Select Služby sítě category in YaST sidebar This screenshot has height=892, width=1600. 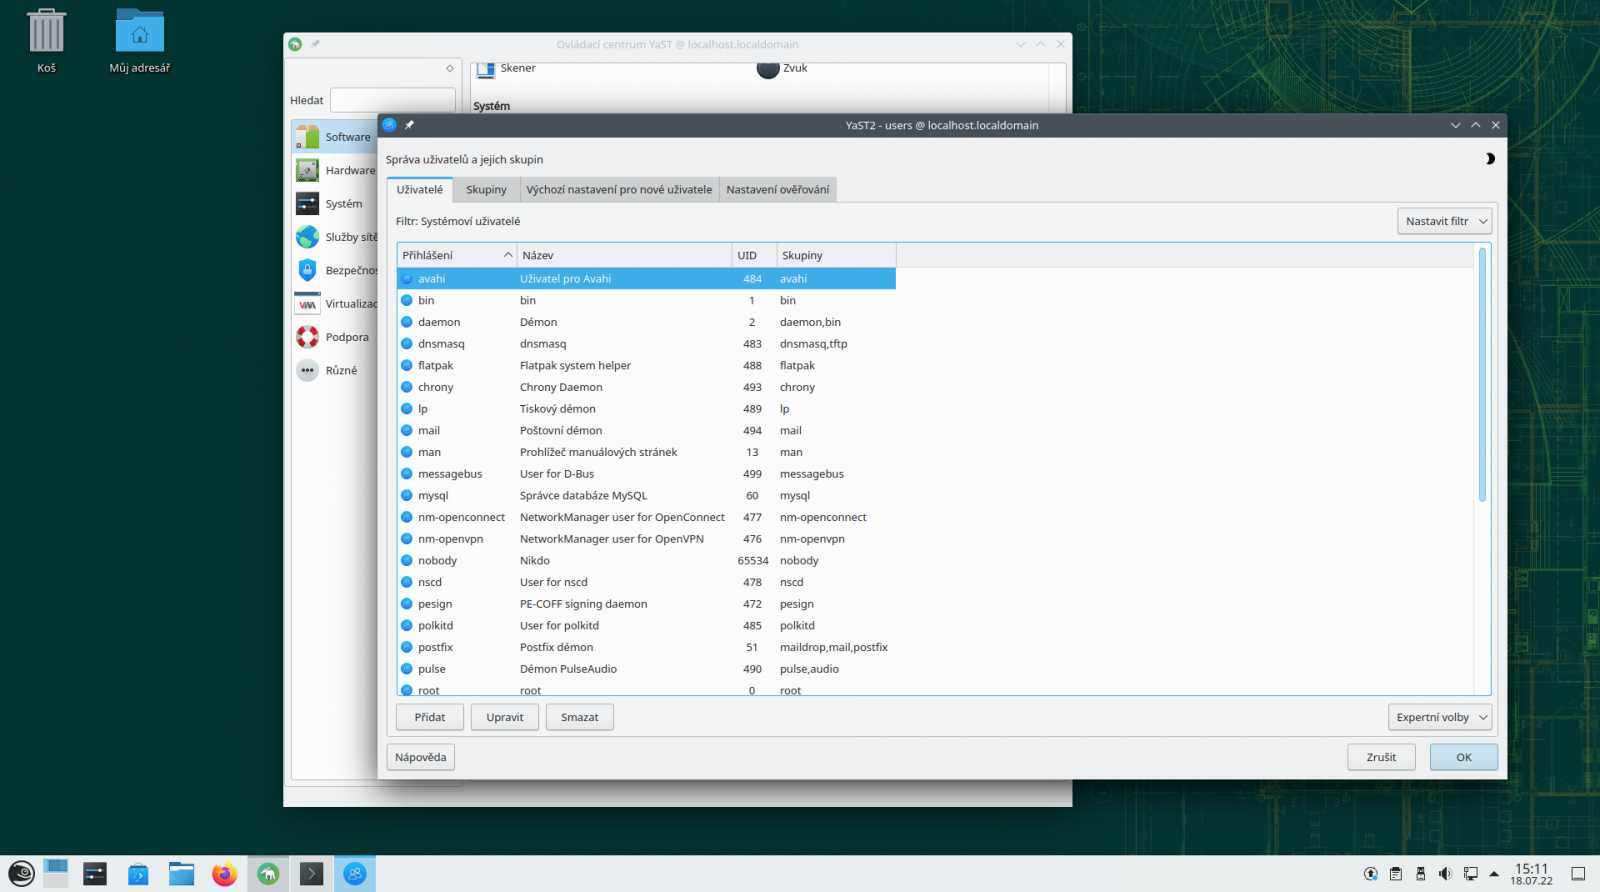[x=335, y=237]
